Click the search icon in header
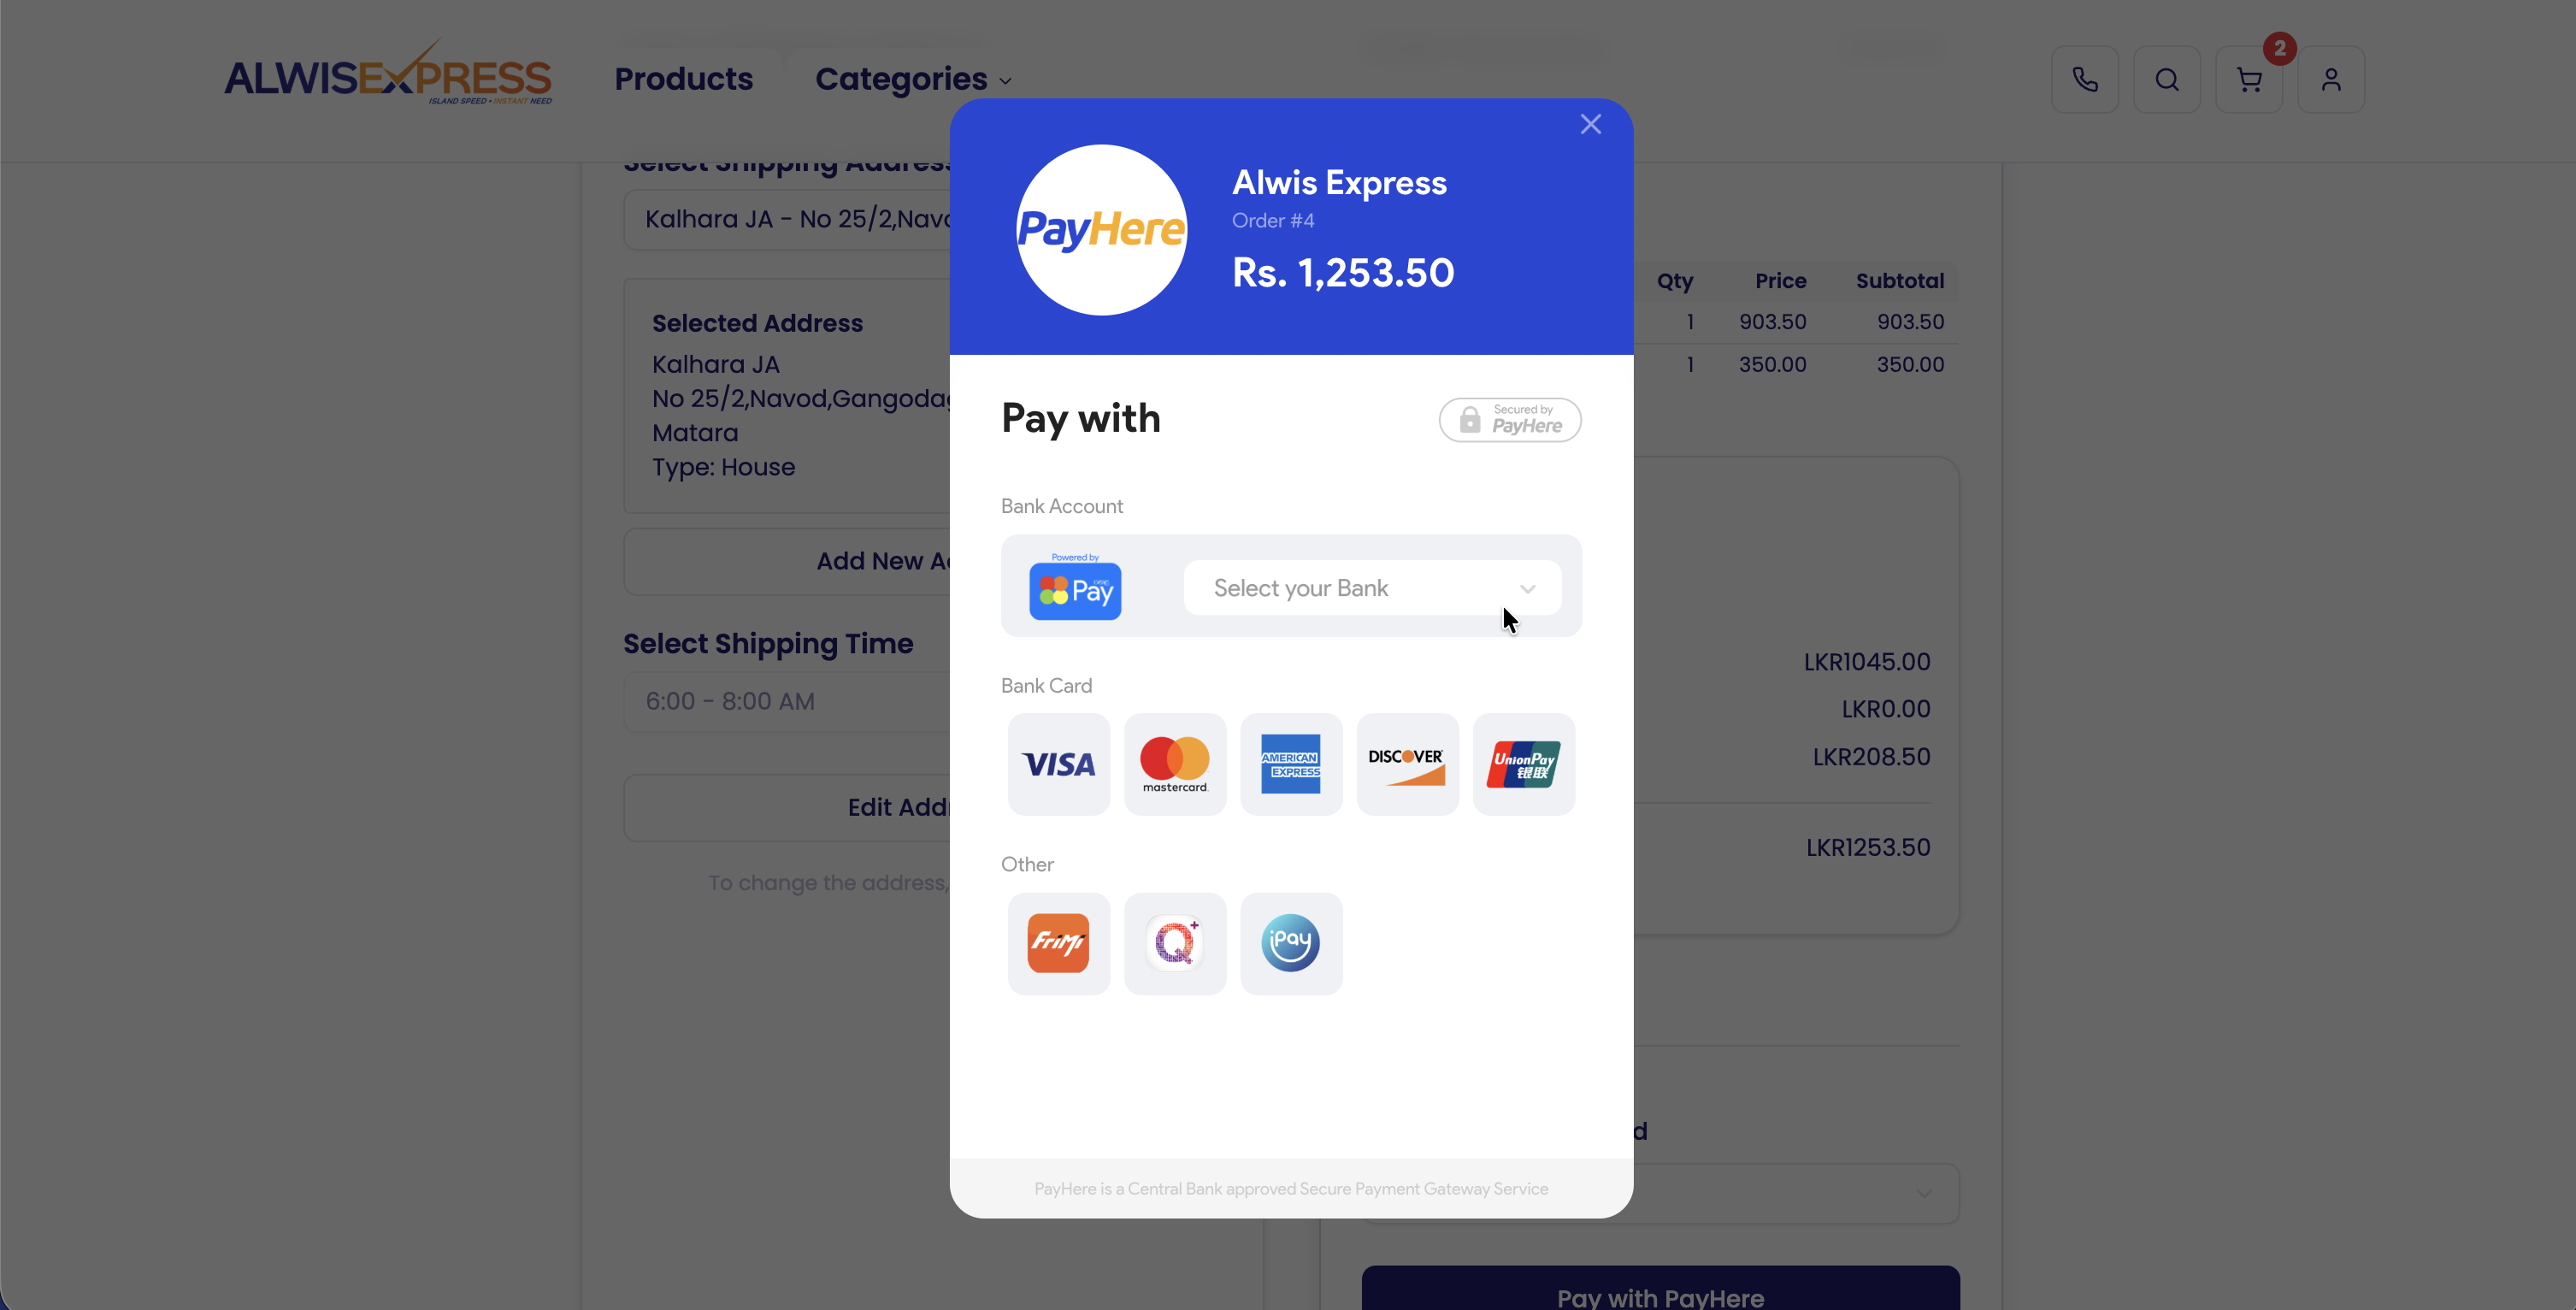The image size is (2576, 1310). pyautogui.click(x=2166, y=79)
